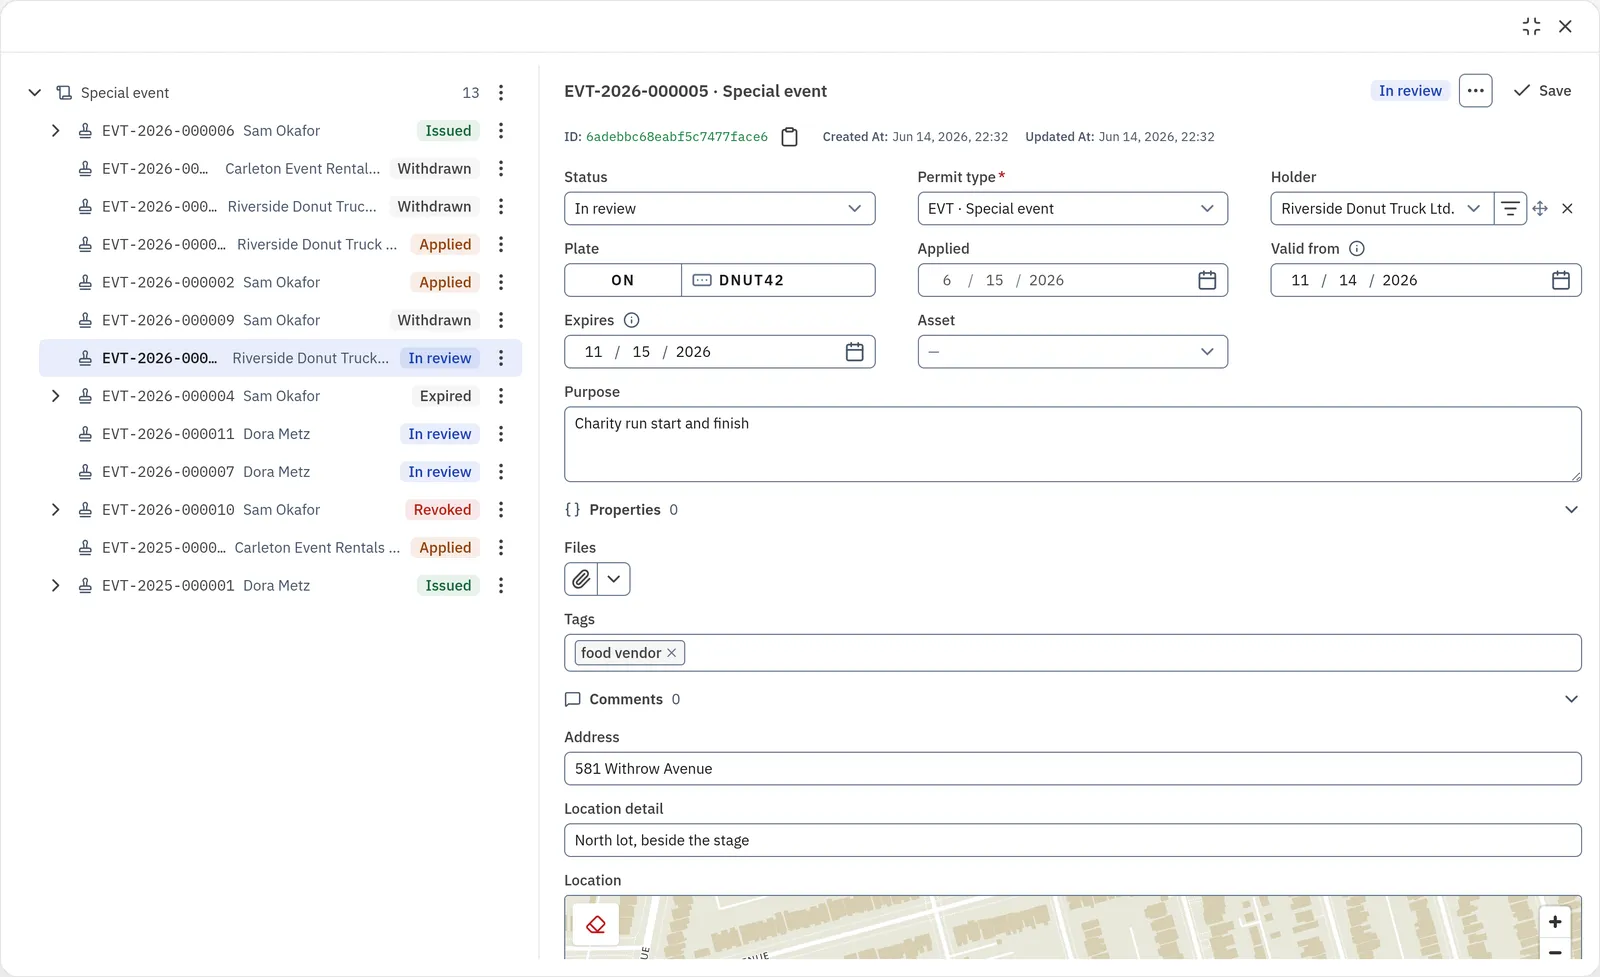Expand the Properties section

tap(1571, 510)
